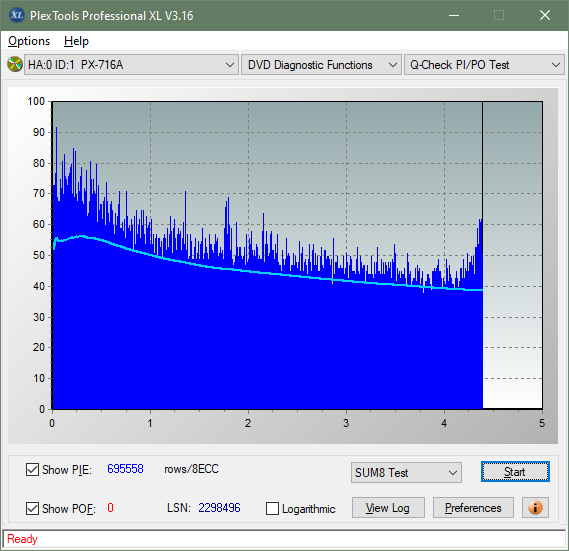The width and height of the screenshot is (569, 551).
Task: Open the Options menu
Action: tap(29, 41)
